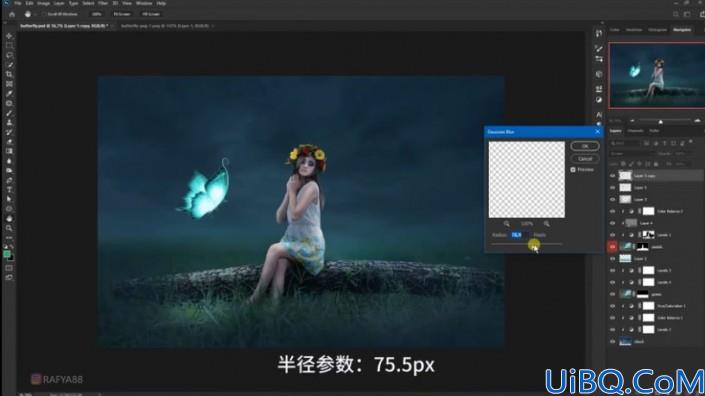This screenshot has width=705, height=396.
Task: Open the Filter menu
Action: coord(103,3)
